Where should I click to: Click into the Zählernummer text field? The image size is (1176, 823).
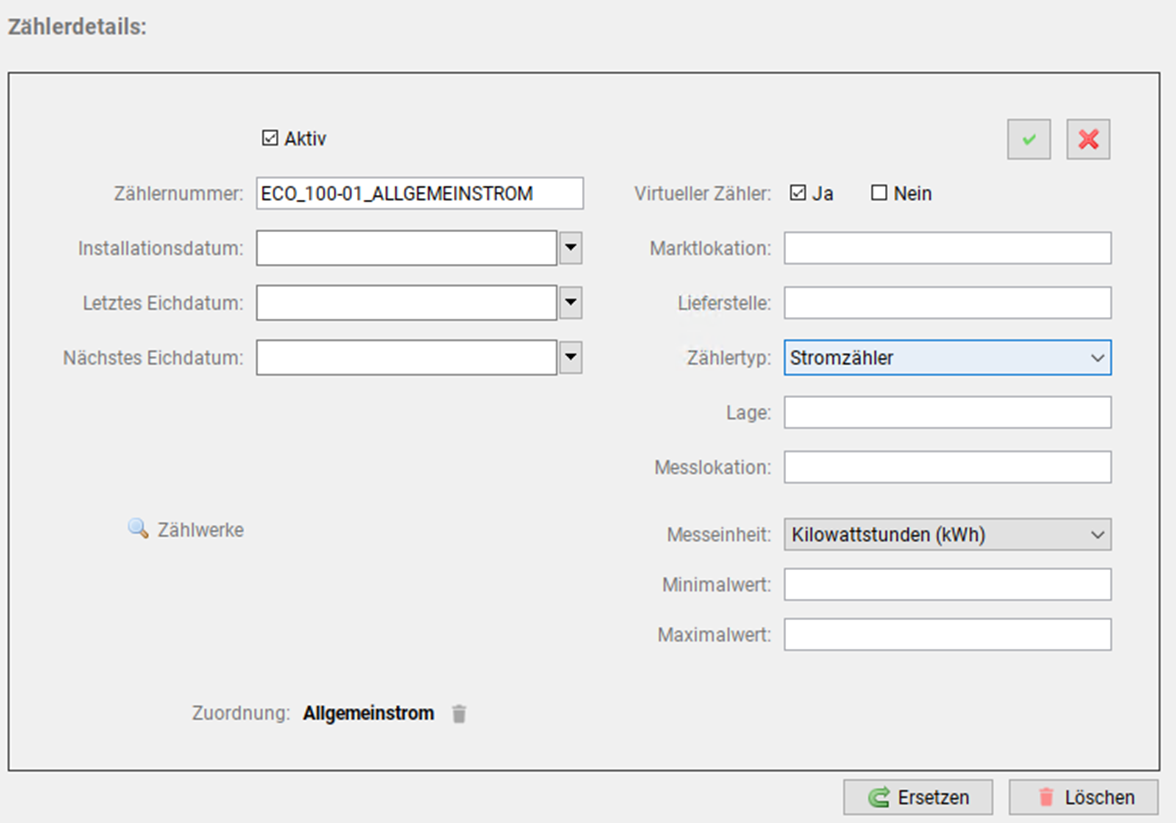[419, 194]
